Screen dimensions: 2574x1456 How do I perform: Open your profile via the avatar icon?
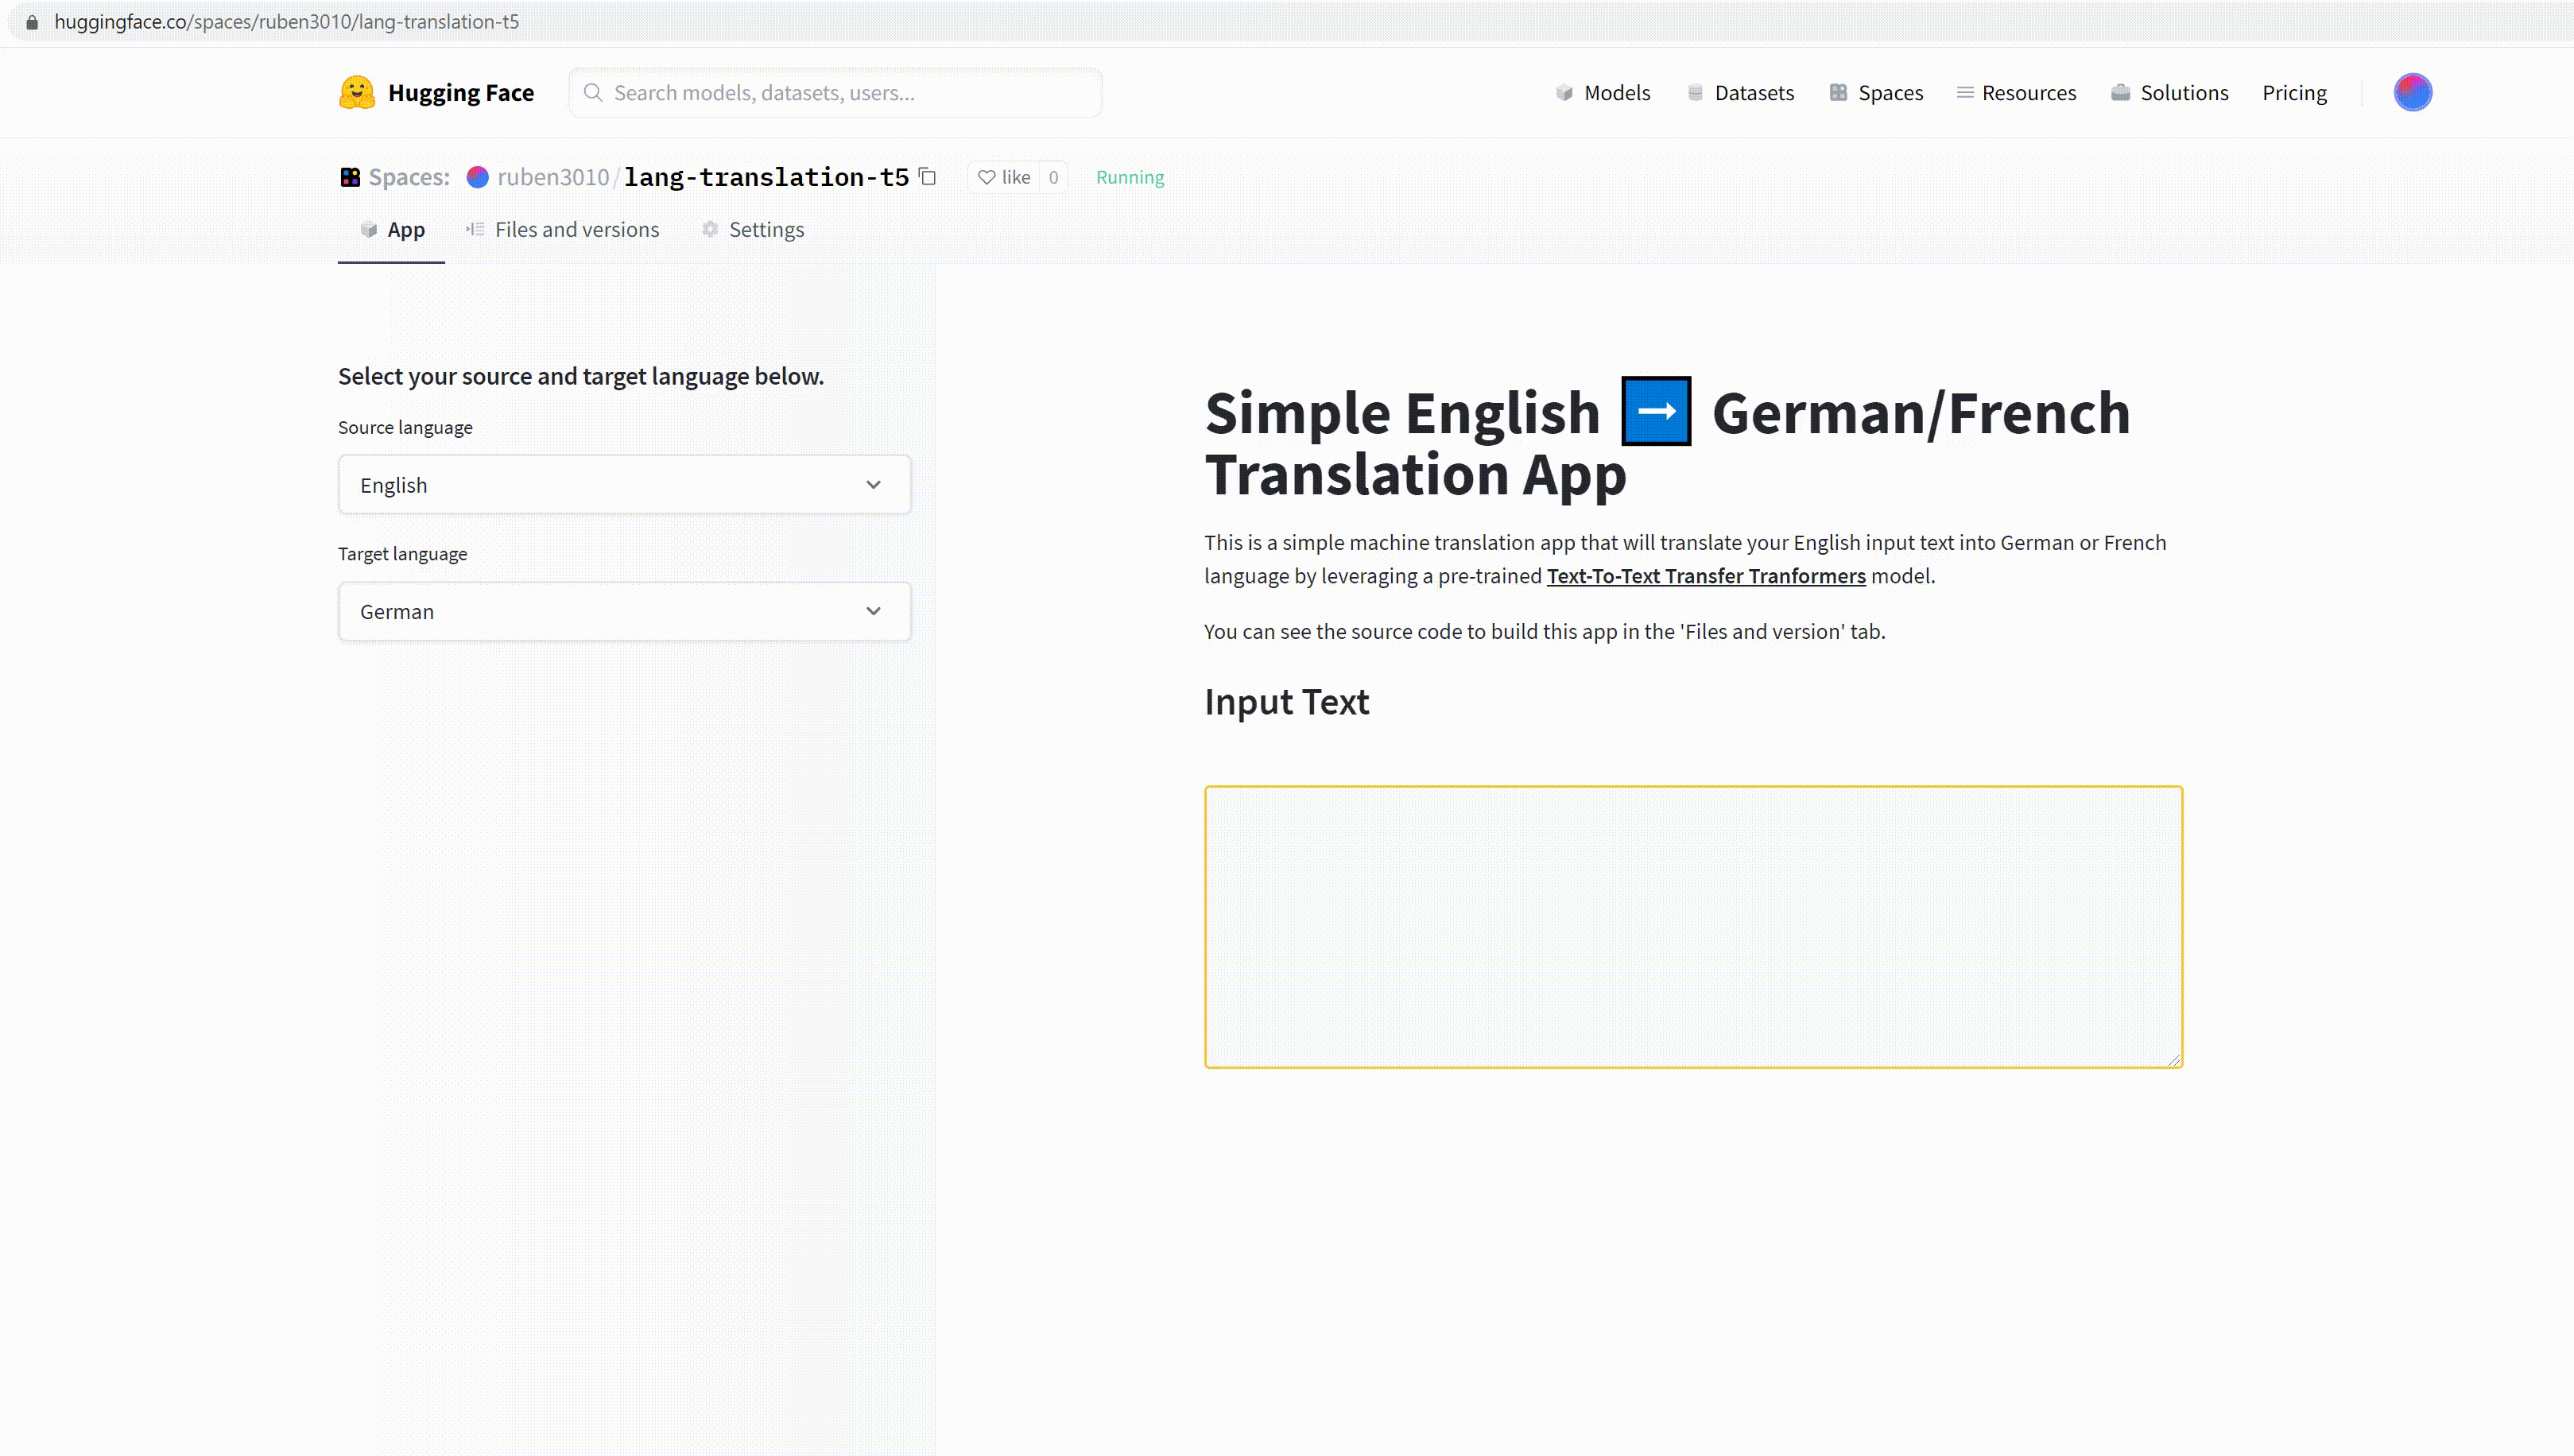point(2413,92)
